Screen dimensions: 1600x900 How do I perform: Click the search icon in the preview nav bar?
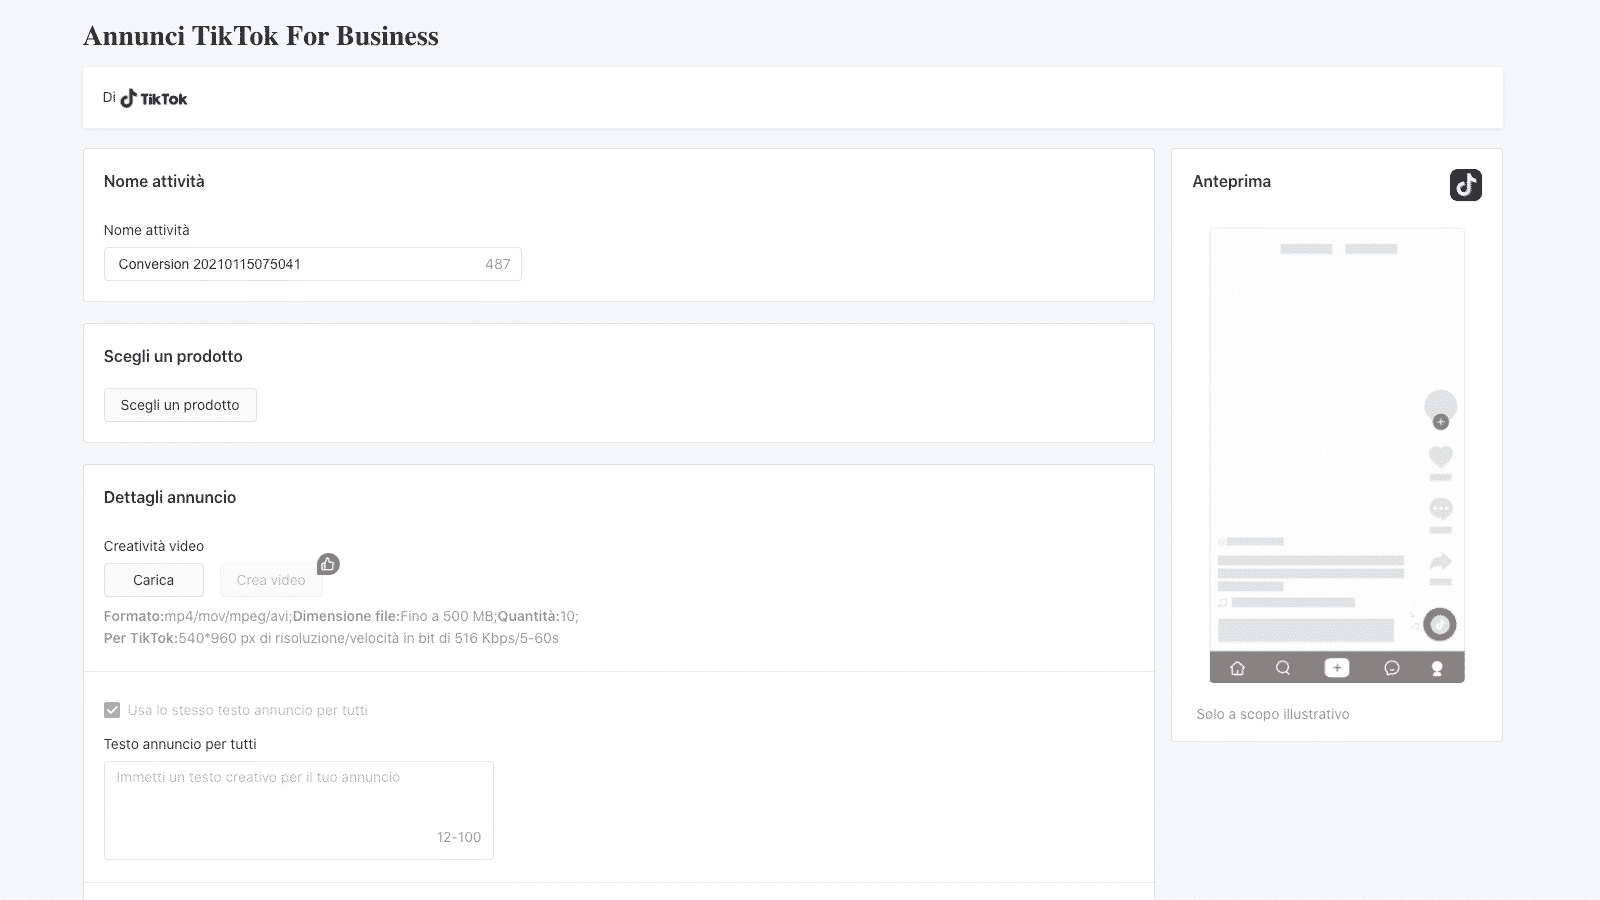point(1283,668)
